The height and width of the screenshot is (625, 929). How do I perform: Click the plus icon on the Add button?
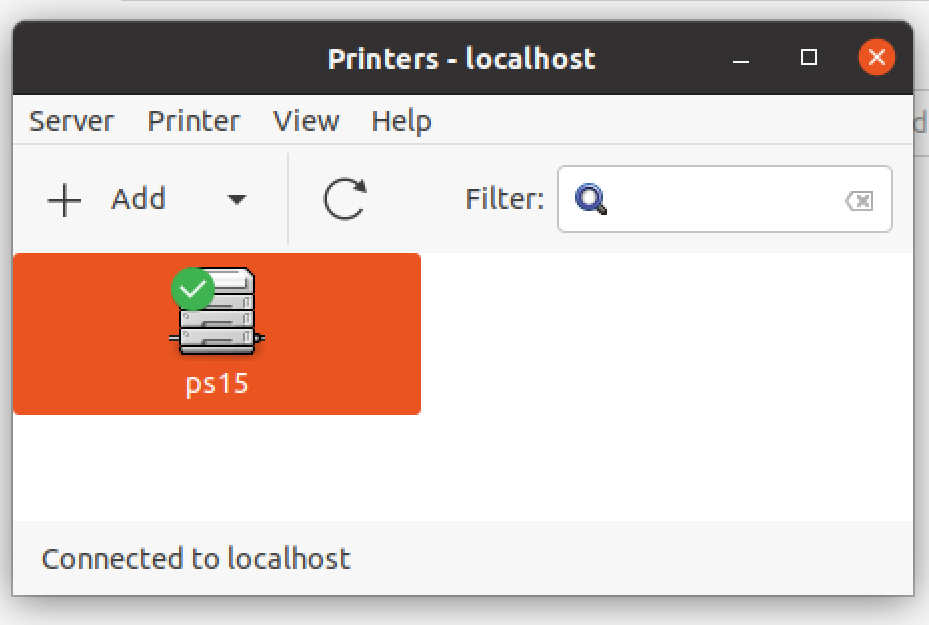65,200
